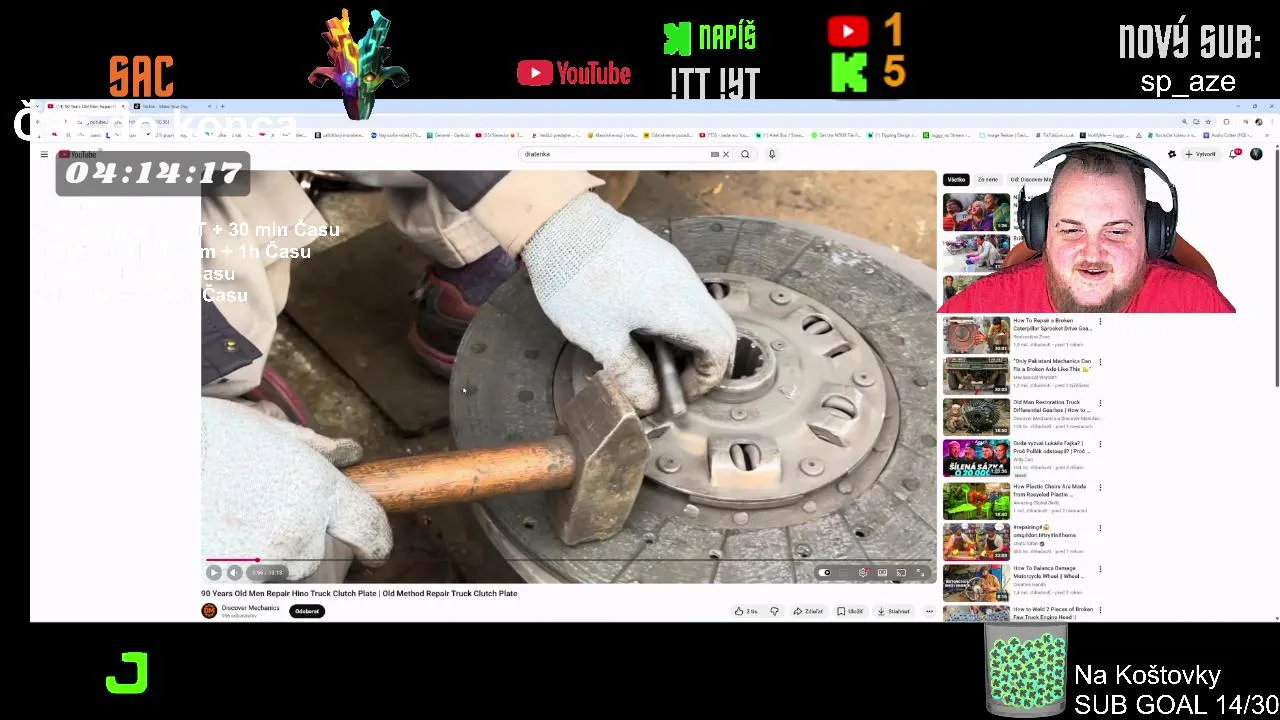Save the video via Uložiť
The width and height of the screenshot is (1280, 720).
tap(850, 611)
